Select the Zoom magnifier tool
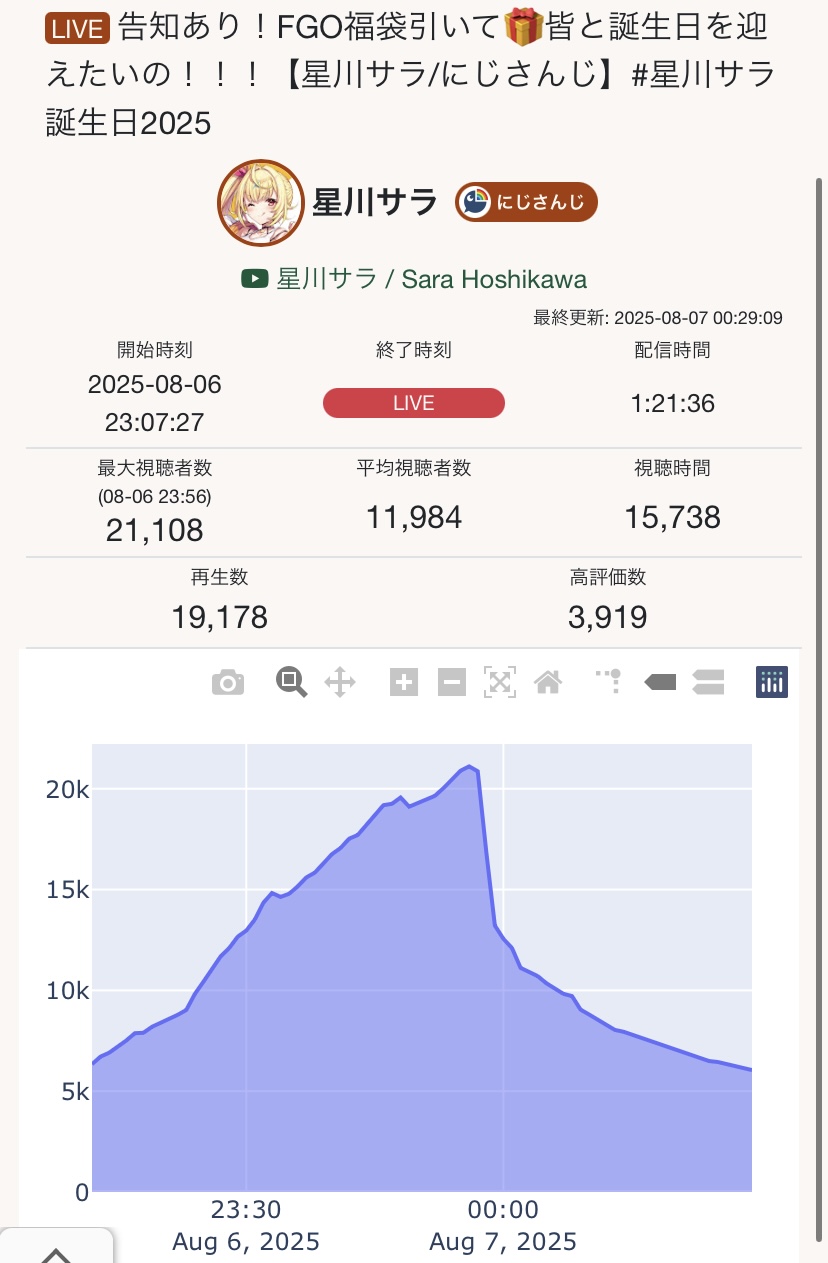 coord(291,683)
